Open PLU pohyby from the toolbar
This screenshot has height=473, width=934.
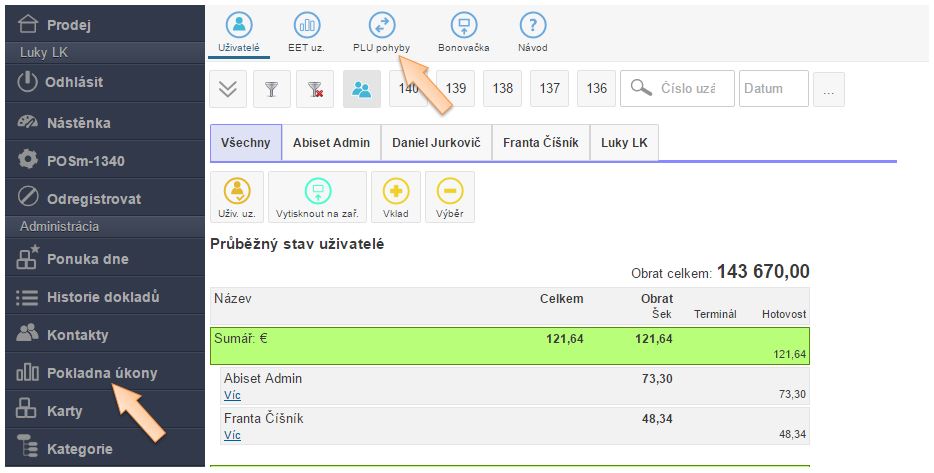(x=381, y=31)
